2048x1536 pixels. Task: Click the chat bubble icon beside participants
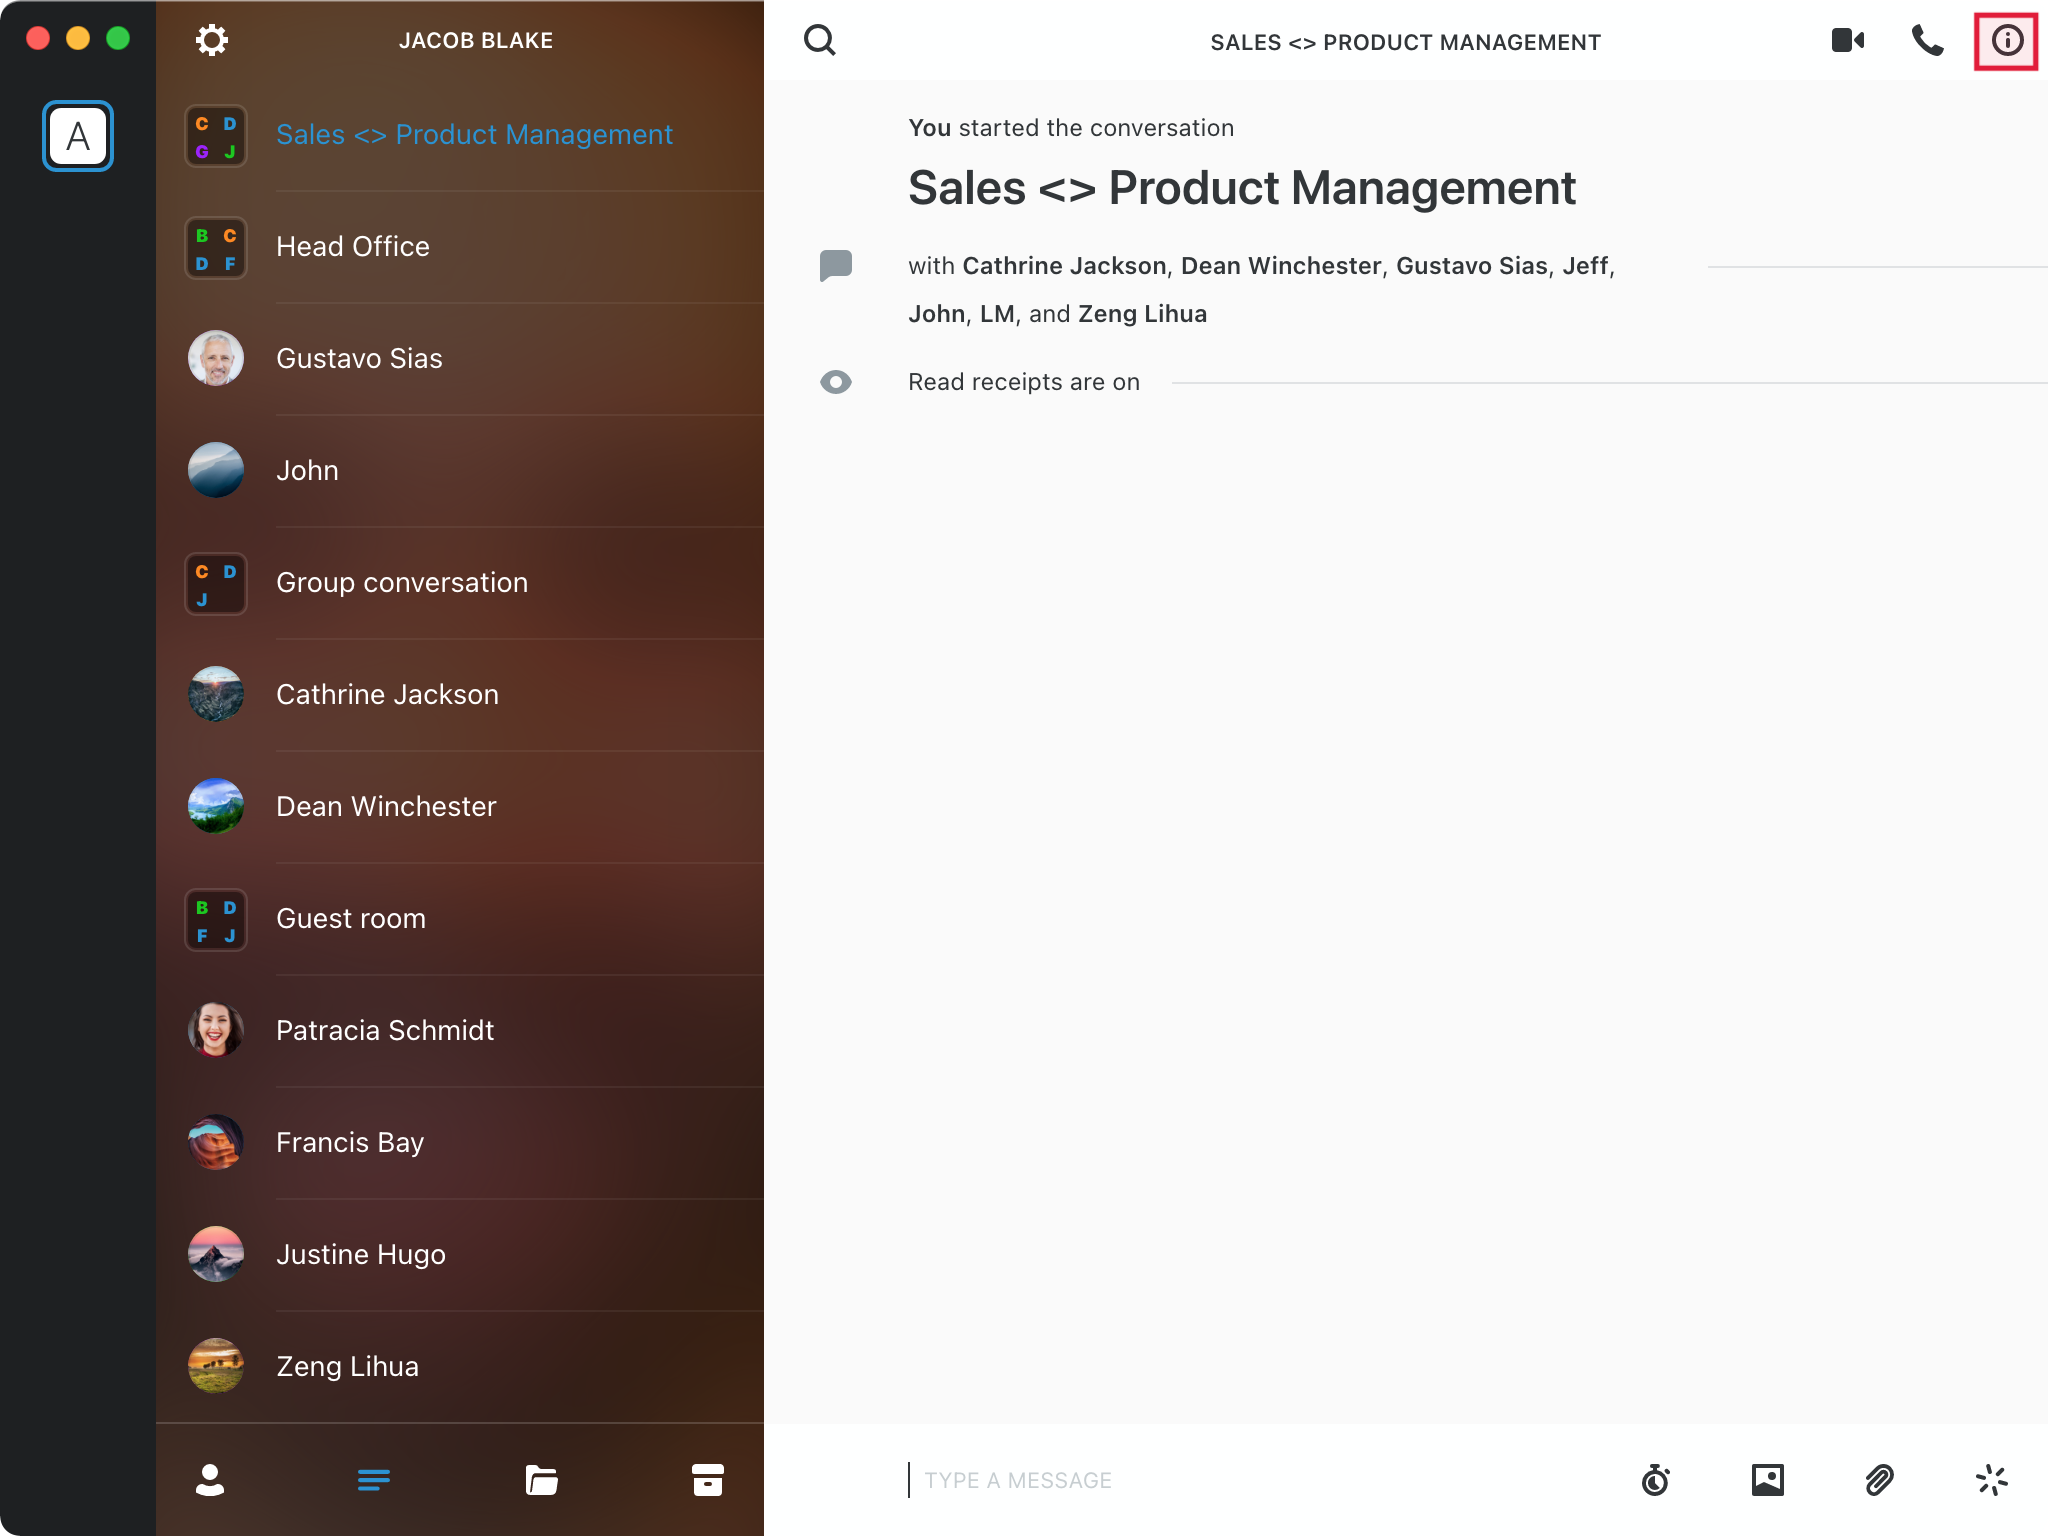pos(836,266)
